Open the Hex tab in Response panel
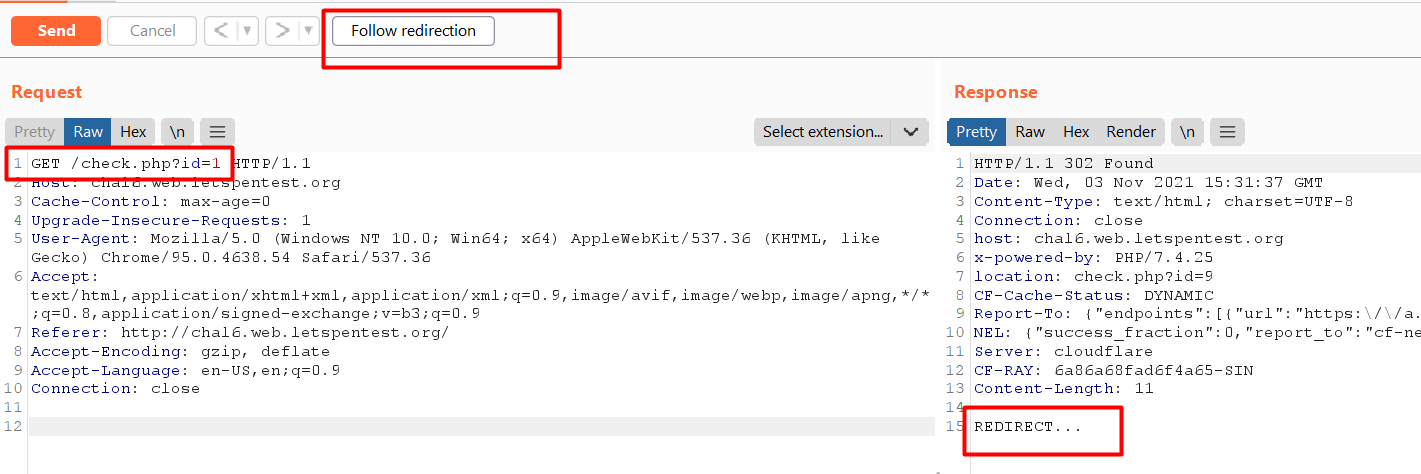1421x474 pixels. pyautogui.click(x=1076, y=132)
